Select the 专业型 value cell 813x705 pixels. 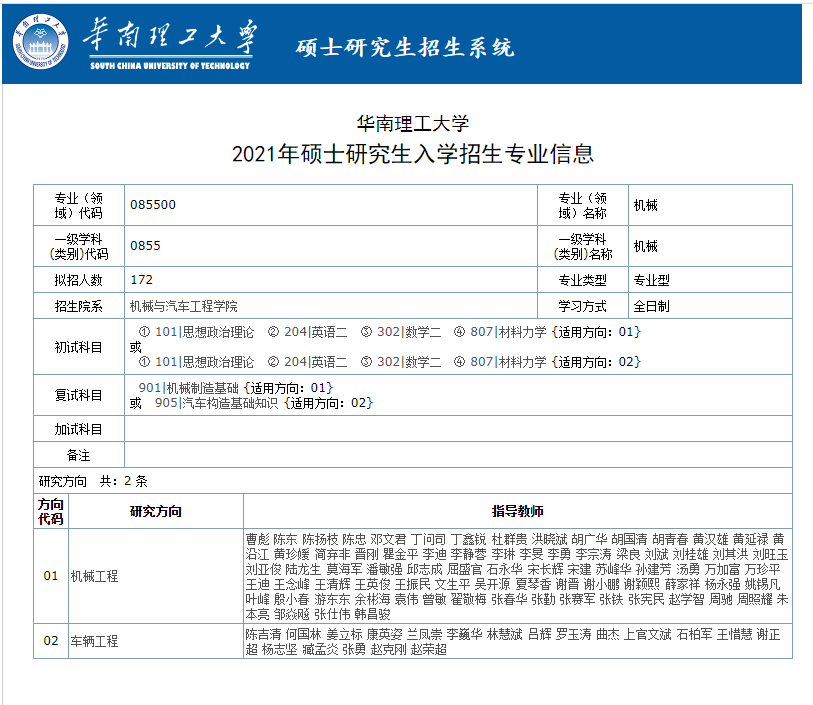710,280
